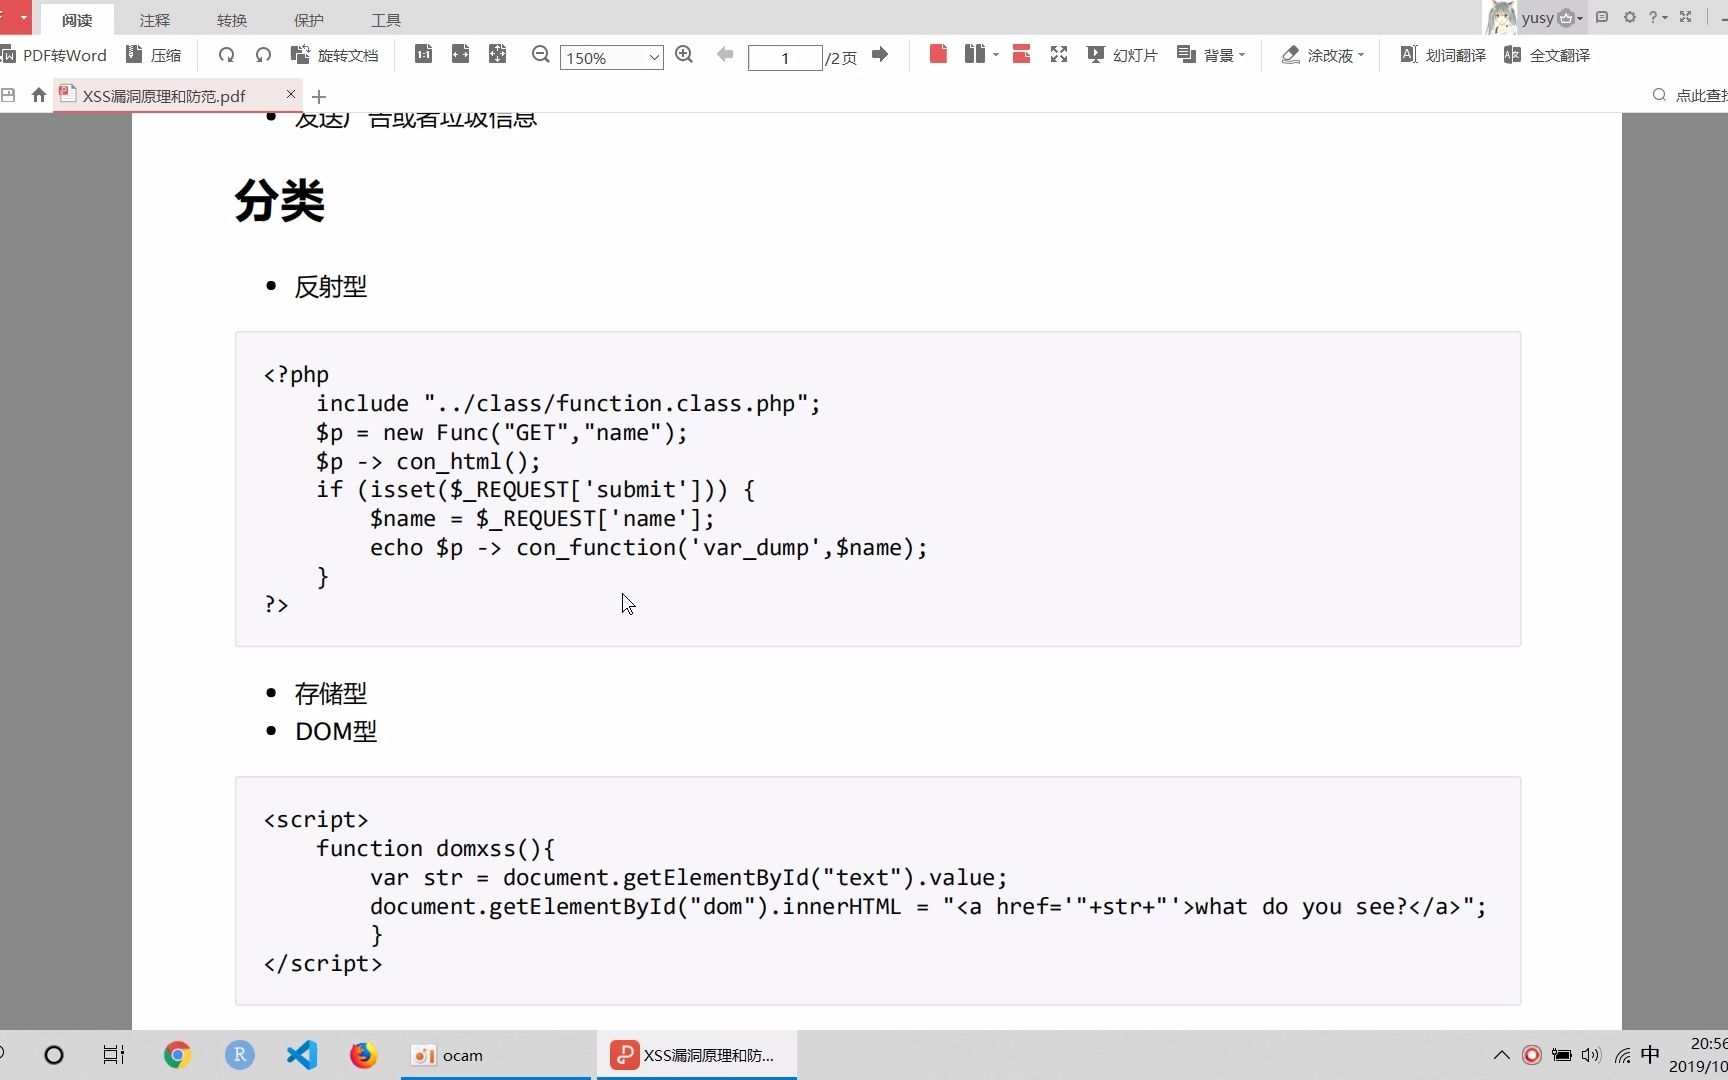Enter full screen reading mode
Screen dimensions: 1728x1080
click(x=1059, y=54)
